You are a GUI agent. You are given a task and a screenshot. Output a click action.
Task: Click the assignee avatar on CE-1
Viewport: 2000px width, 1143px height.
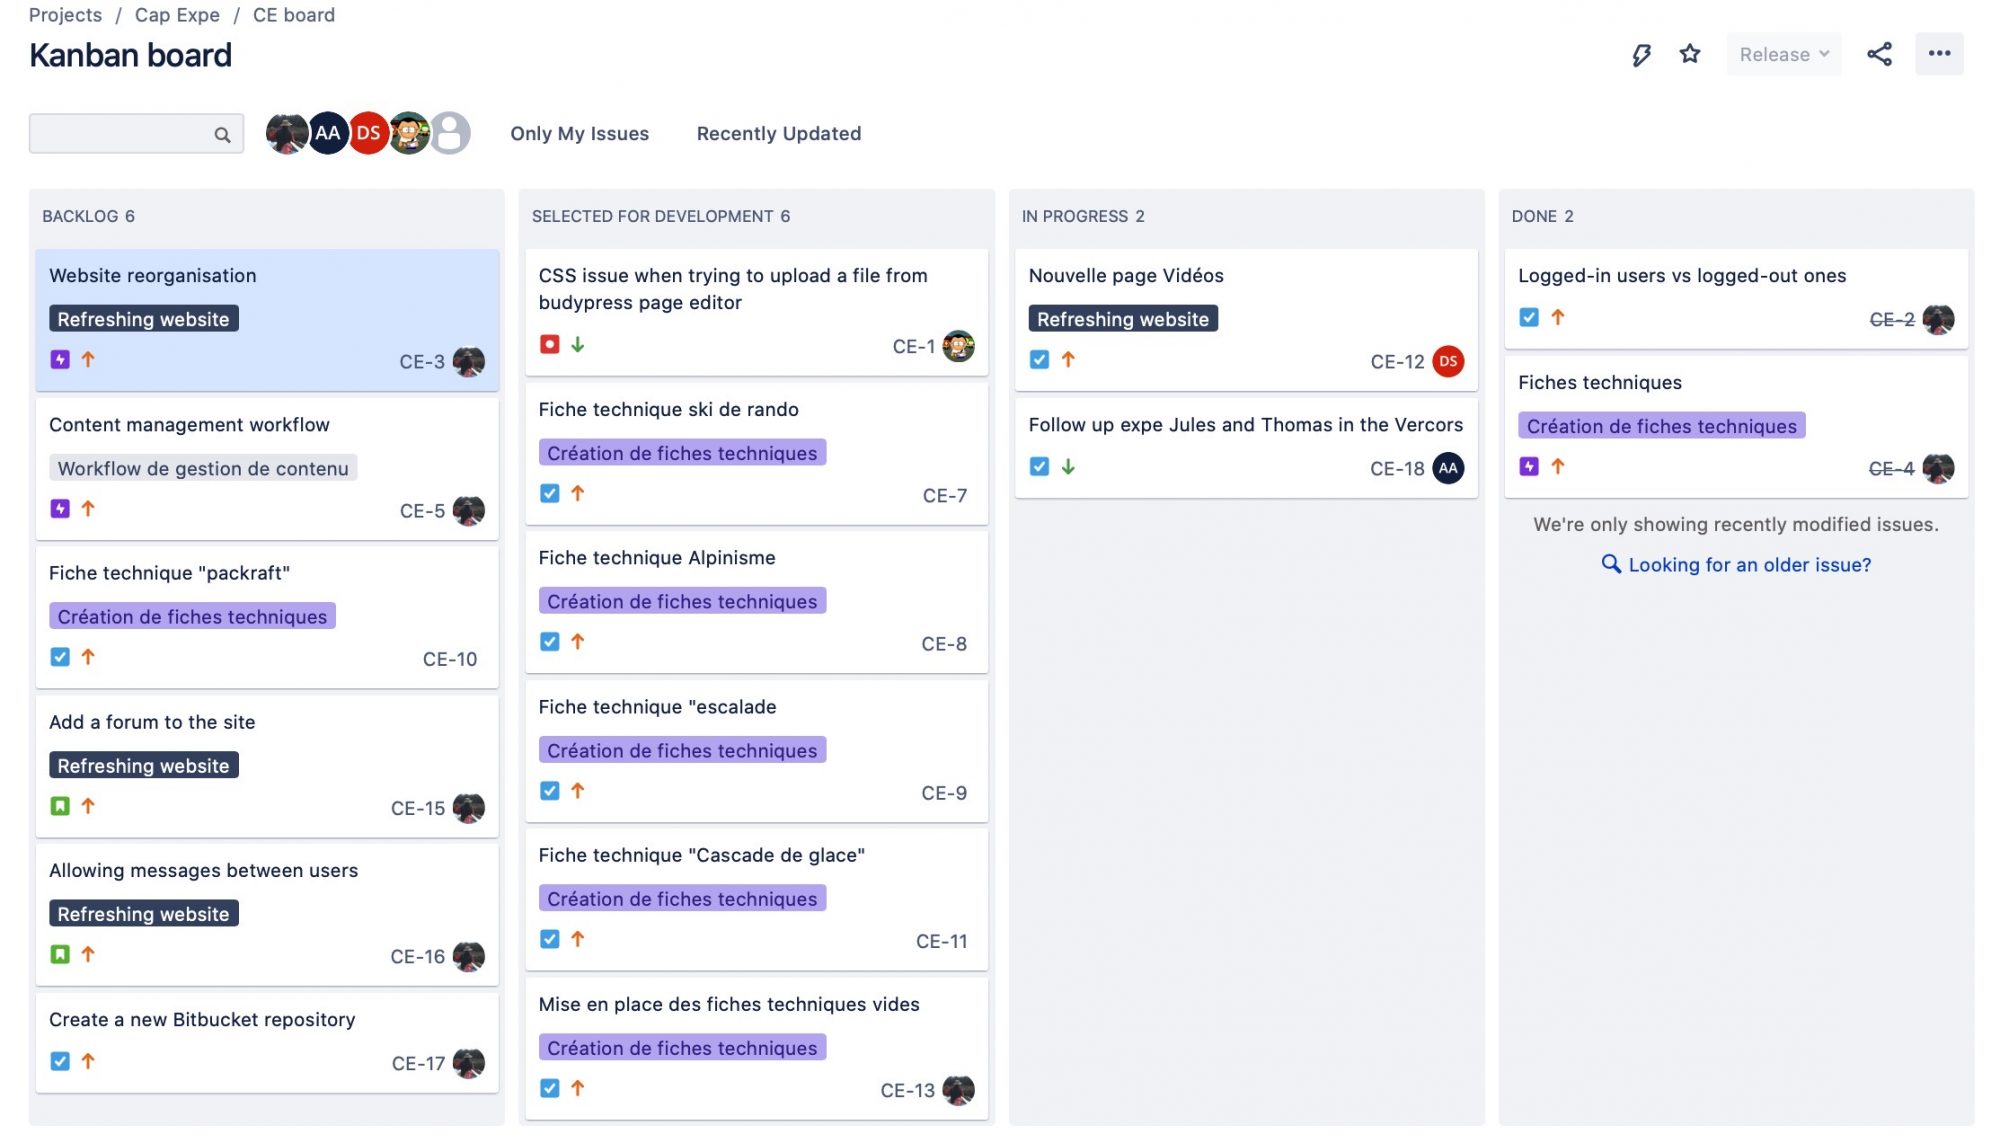click(958, 346)
